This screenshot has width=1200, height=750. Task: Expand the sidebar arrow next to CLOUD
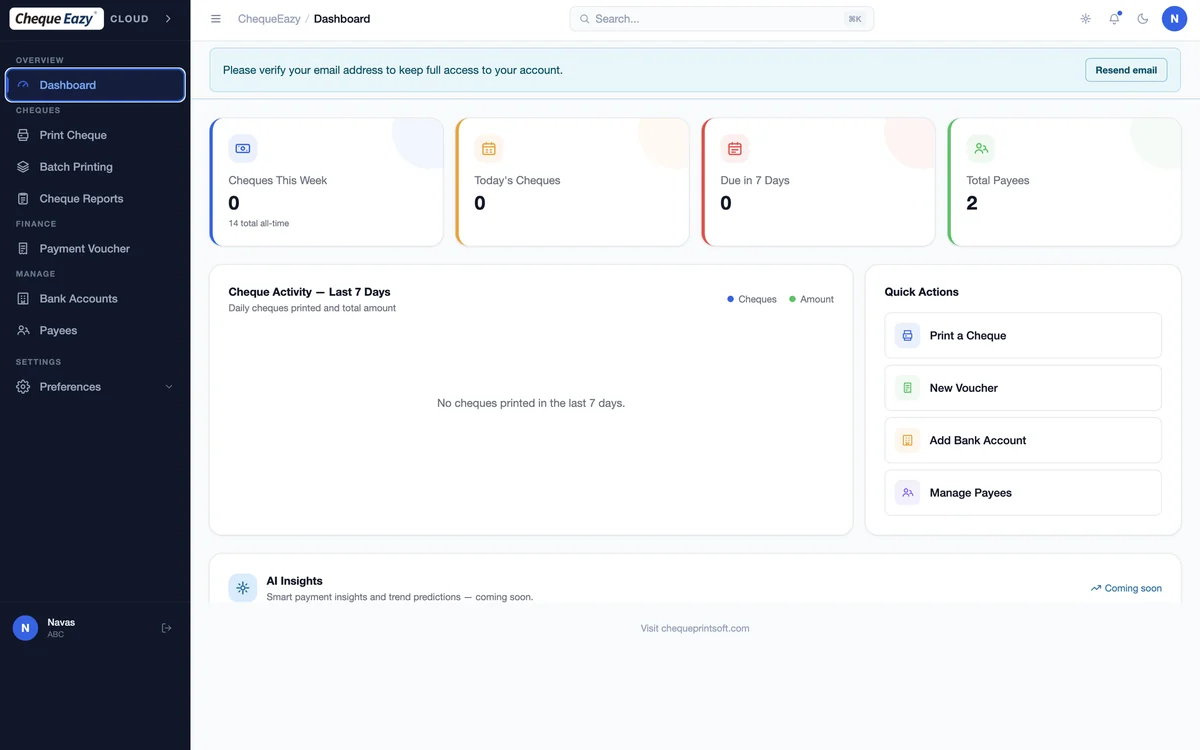tap(168, 18)
